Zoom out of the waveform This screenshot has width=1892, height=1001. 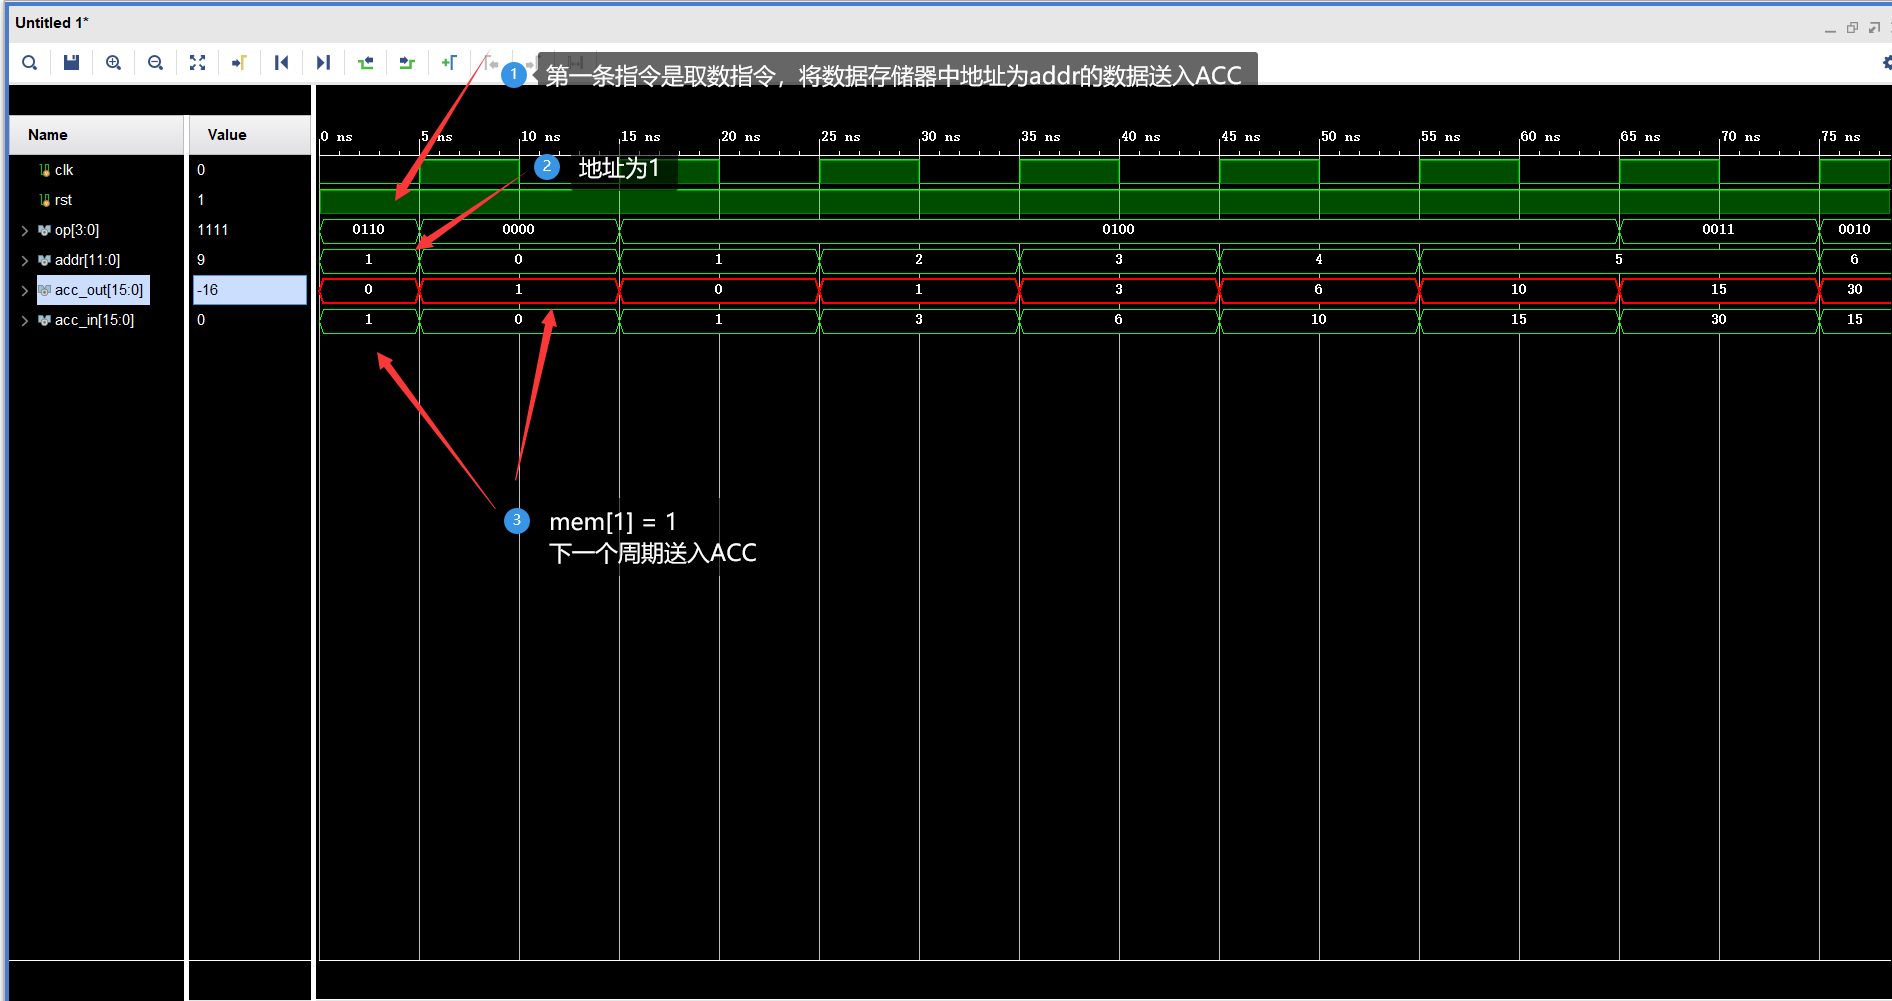point(155,62)
